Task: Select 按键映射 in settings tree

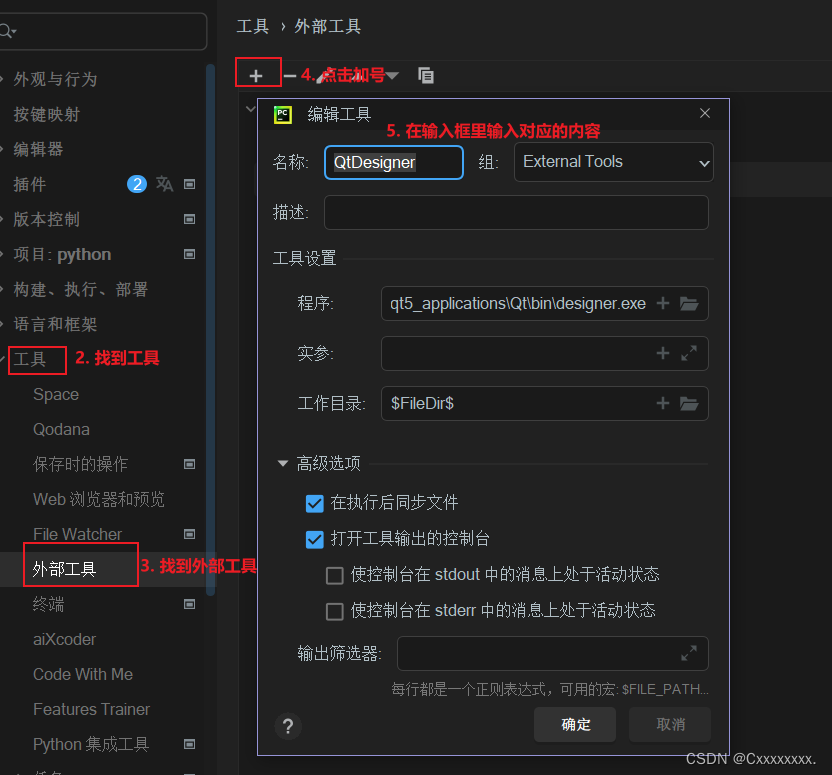Action: tap(47, 114)
